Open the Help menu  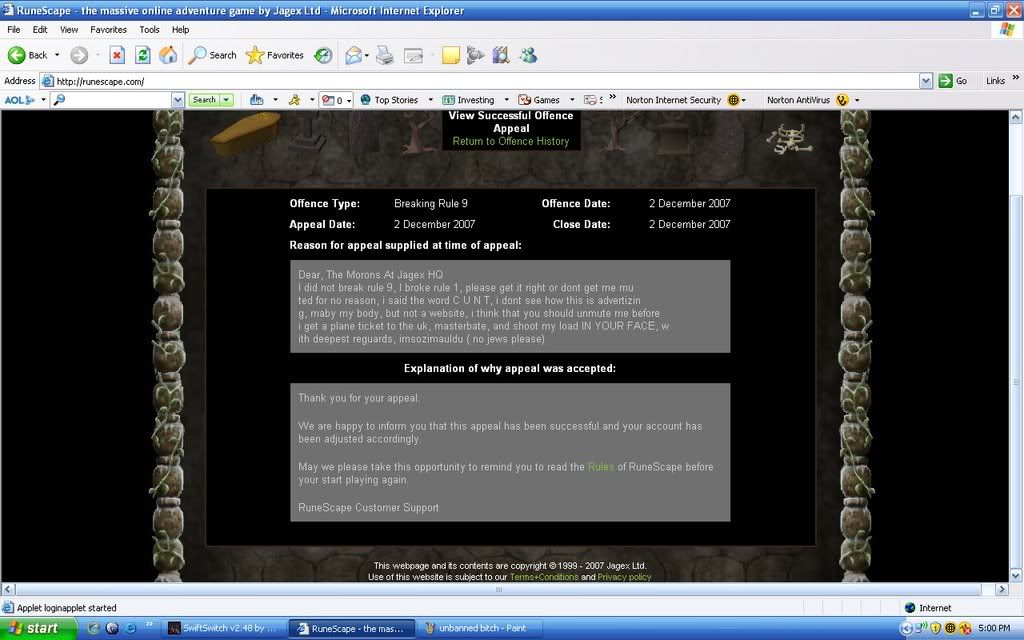(x=180, y=29)
